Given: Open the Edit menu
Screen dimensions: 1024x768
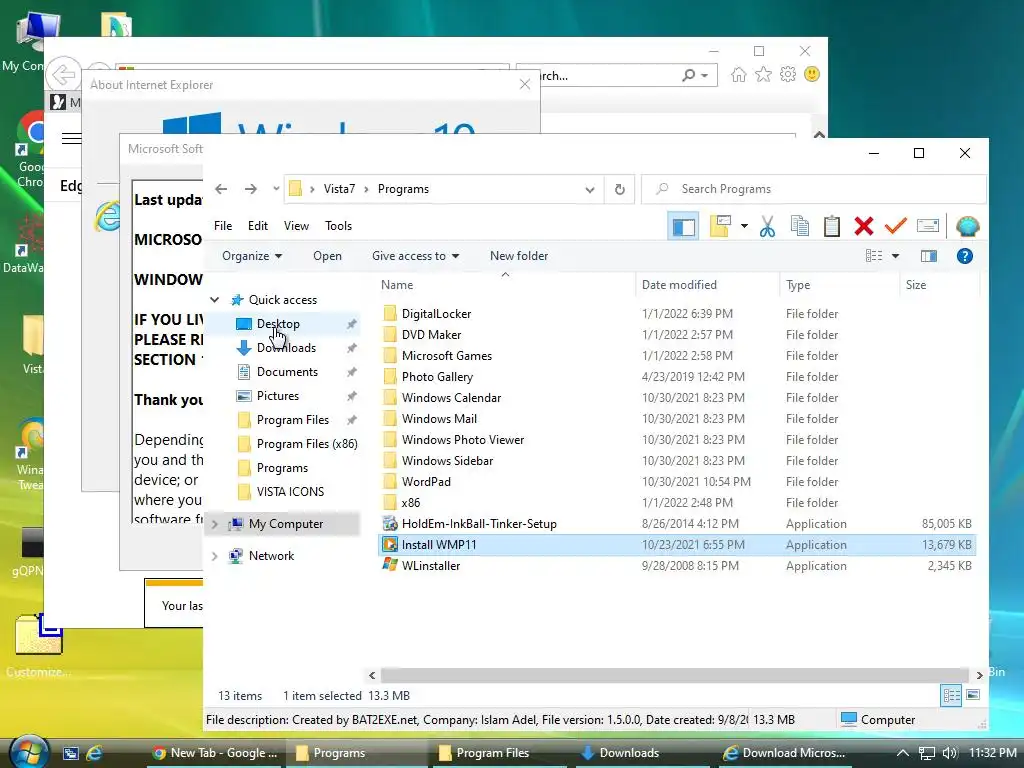Looking at the screenshot, I should coord(258,226).
